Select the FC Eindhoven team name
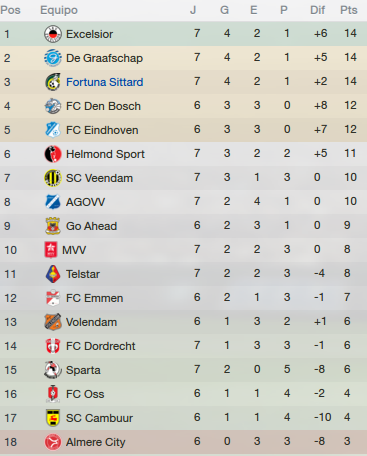This screenshot has height=456, width=367. tap(102, 130)
